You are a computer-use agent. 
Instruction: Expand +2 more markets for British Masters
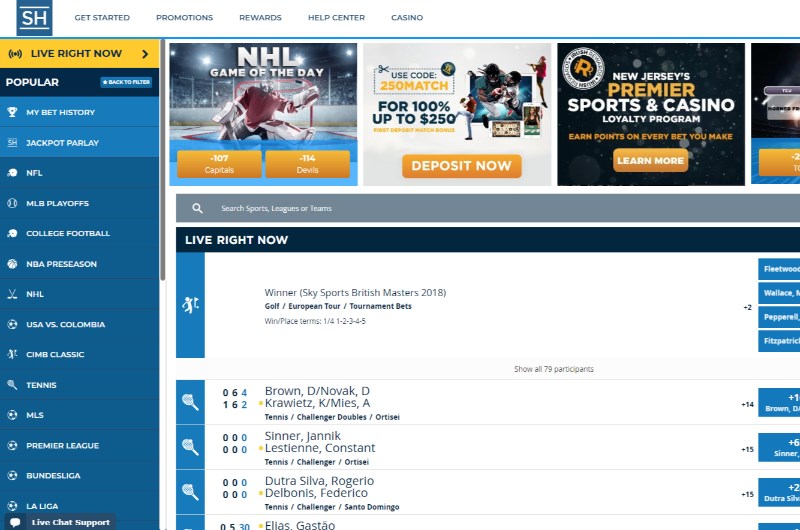(x=747, y=307)
